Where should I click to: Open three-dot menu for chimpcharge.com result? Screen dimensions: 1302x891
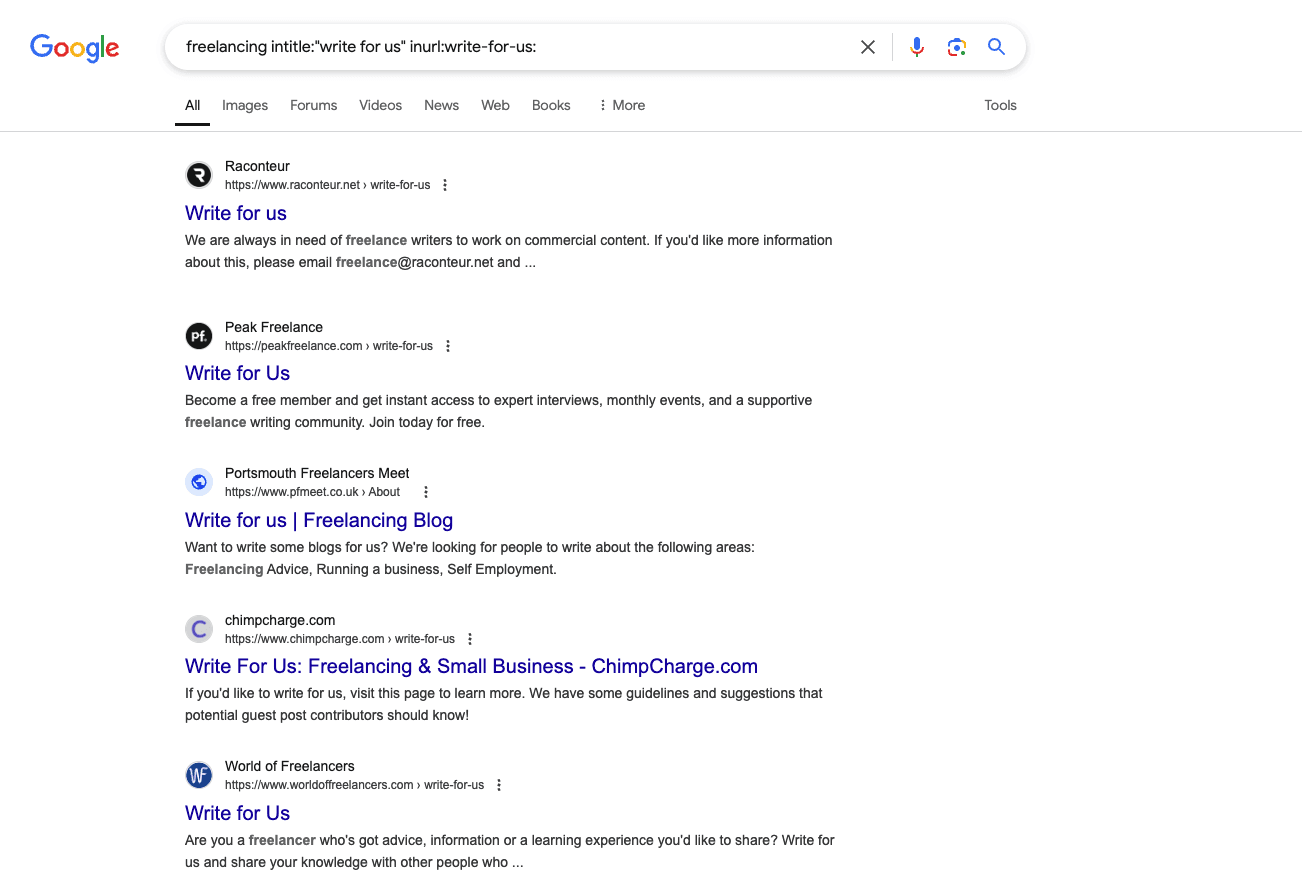(x=470, y=639)
